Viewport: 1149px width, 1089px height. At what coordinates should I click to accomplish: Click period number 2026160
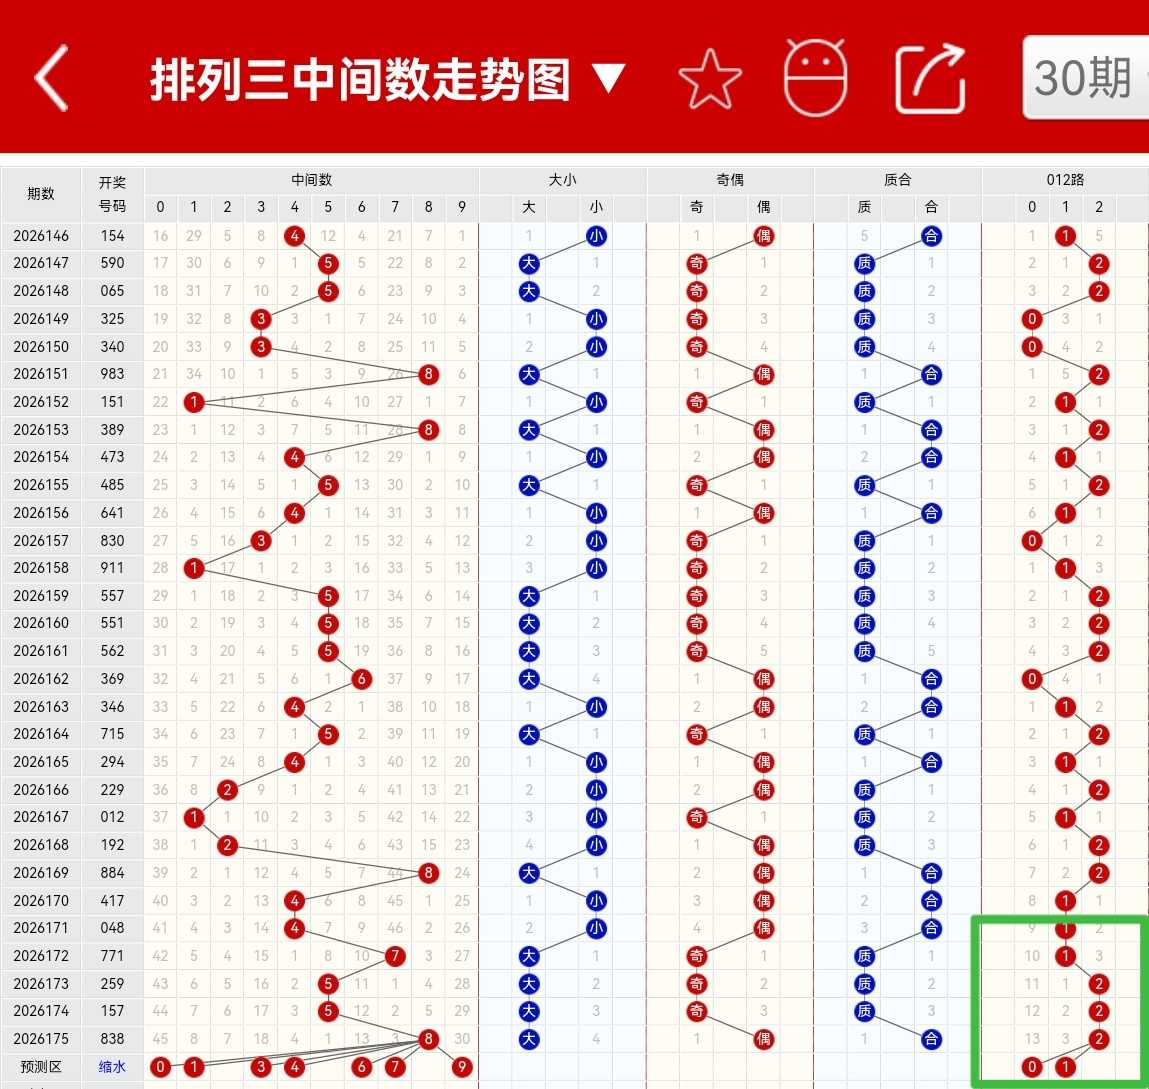tap(41, 624)
